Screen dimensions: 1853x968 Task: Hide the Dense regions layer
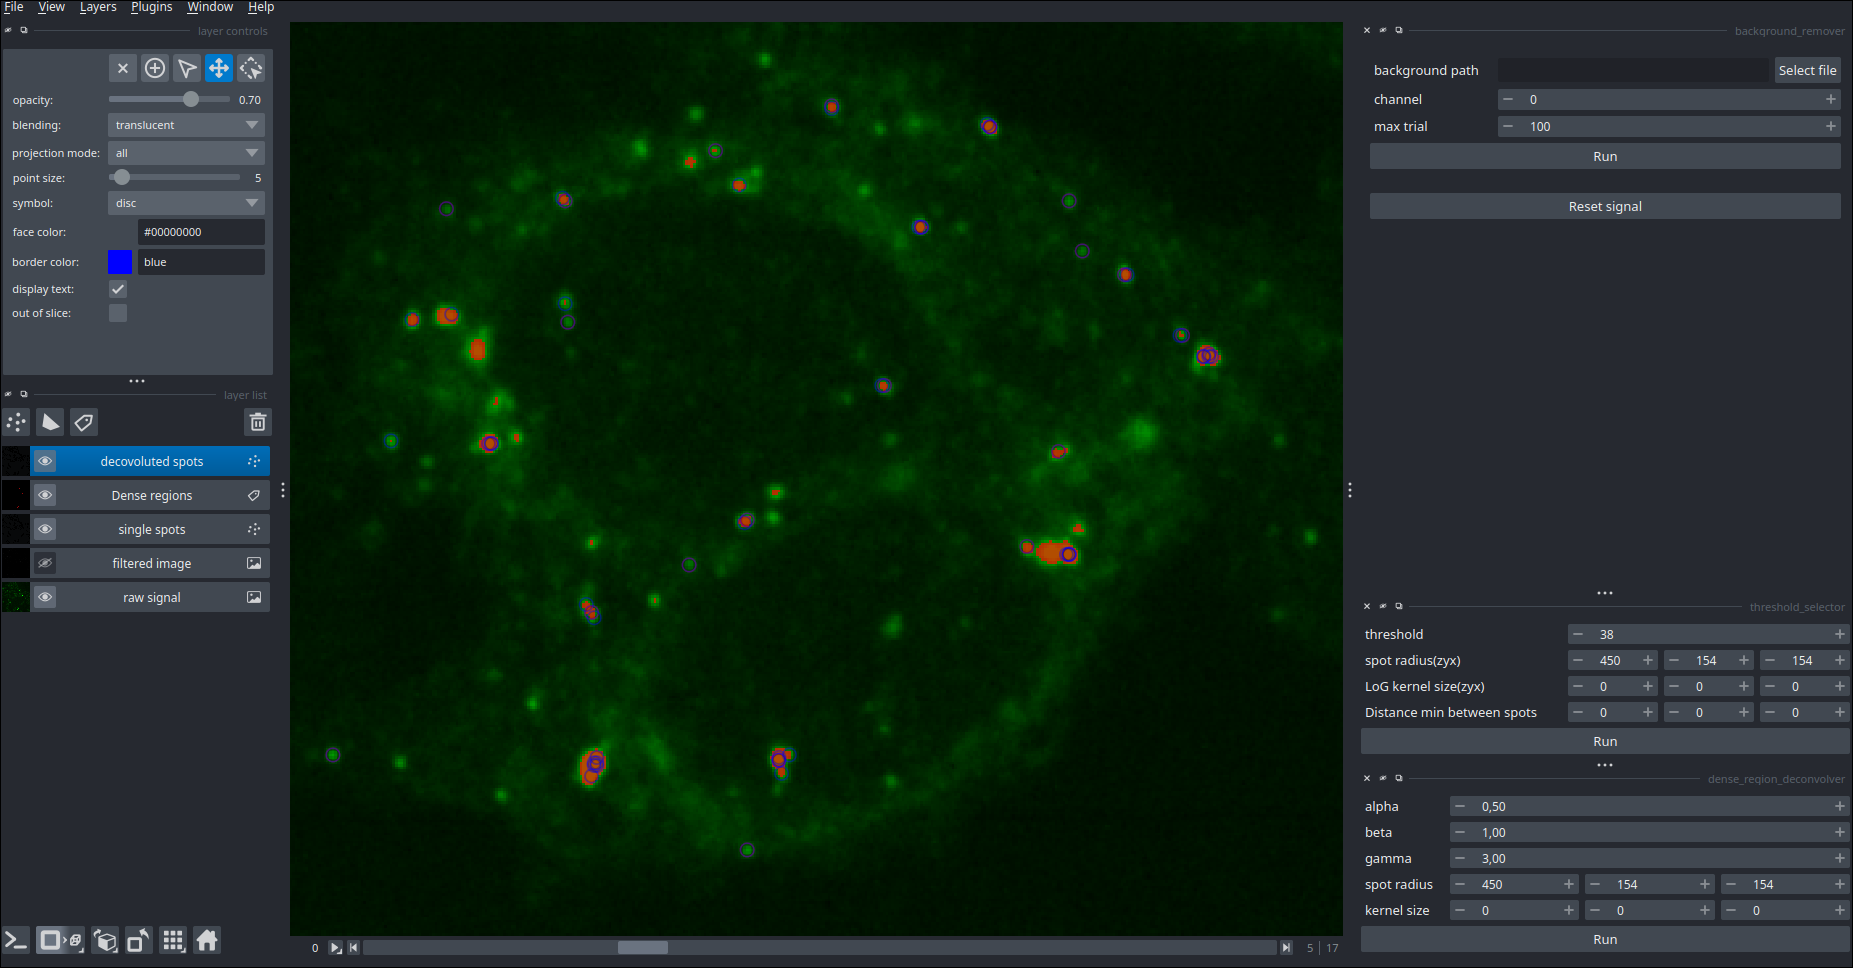(45, 495)
